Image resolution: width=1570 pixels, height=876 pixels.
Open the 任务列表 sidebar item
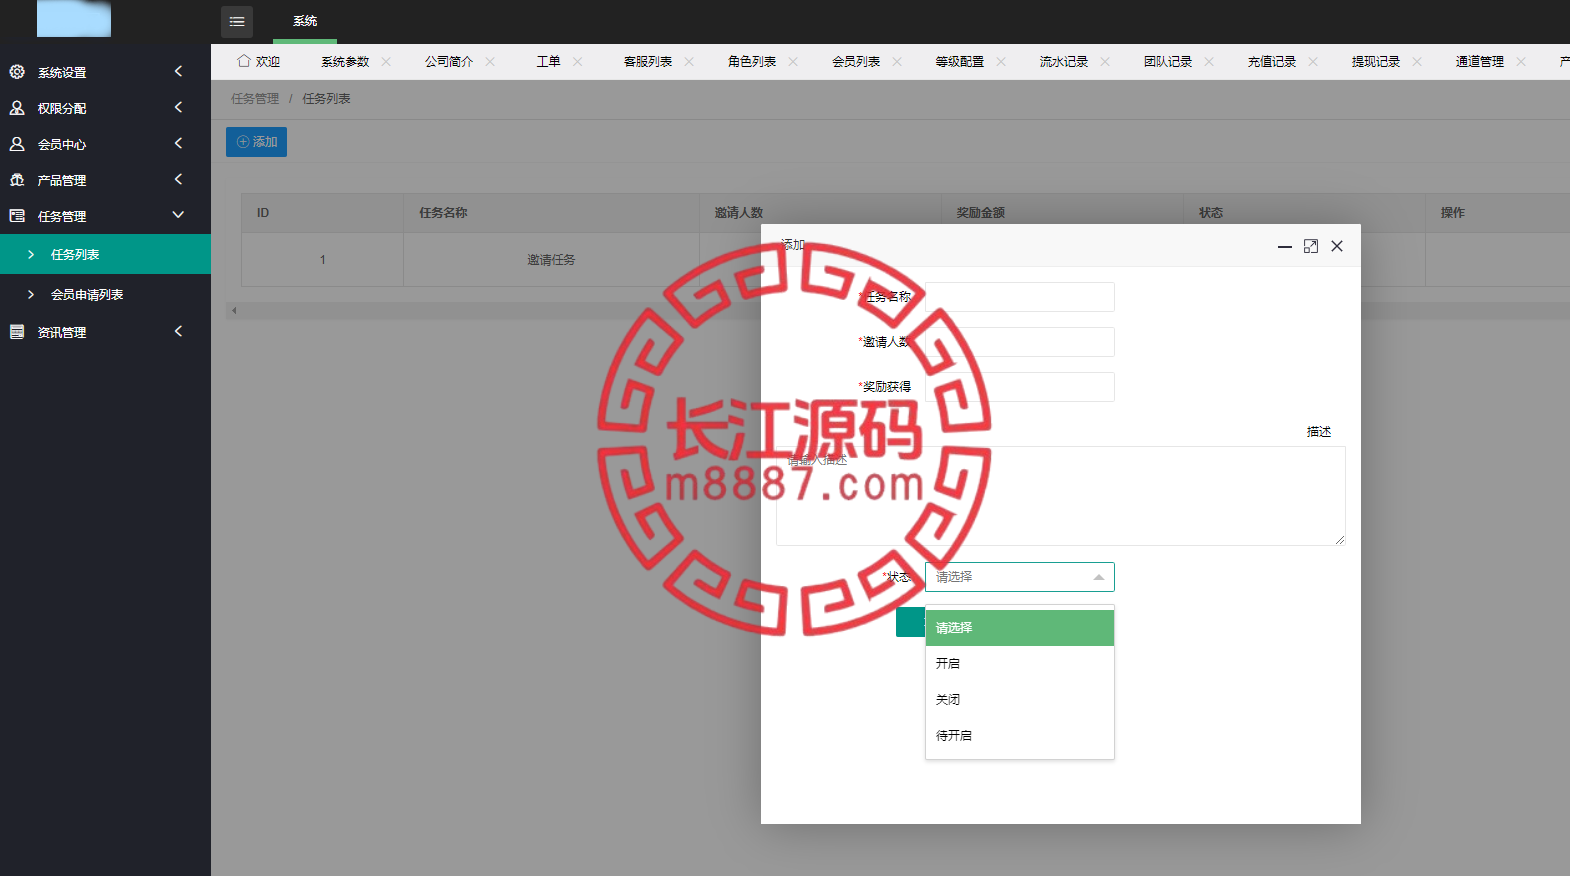(x=105, y=254)
